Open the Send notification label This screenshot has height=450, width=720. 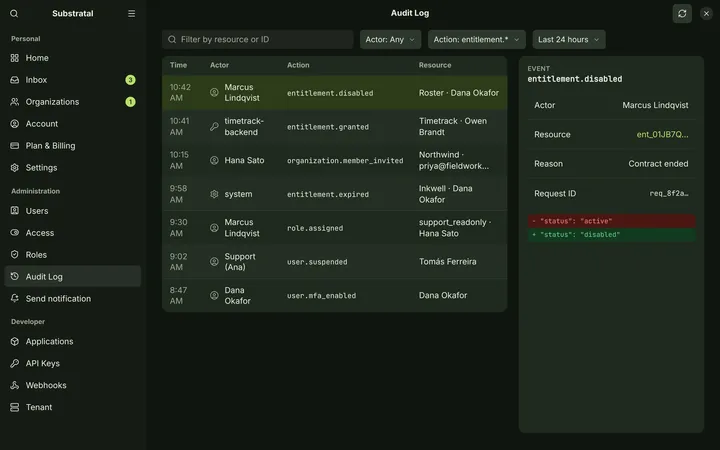(58, 298)
